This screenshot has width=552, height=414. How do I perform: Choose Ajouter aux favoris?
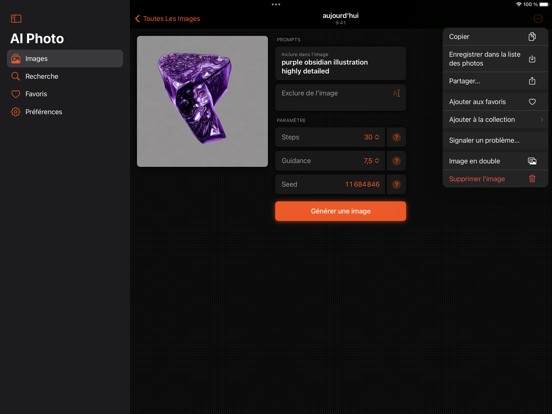tap(495, 102)
